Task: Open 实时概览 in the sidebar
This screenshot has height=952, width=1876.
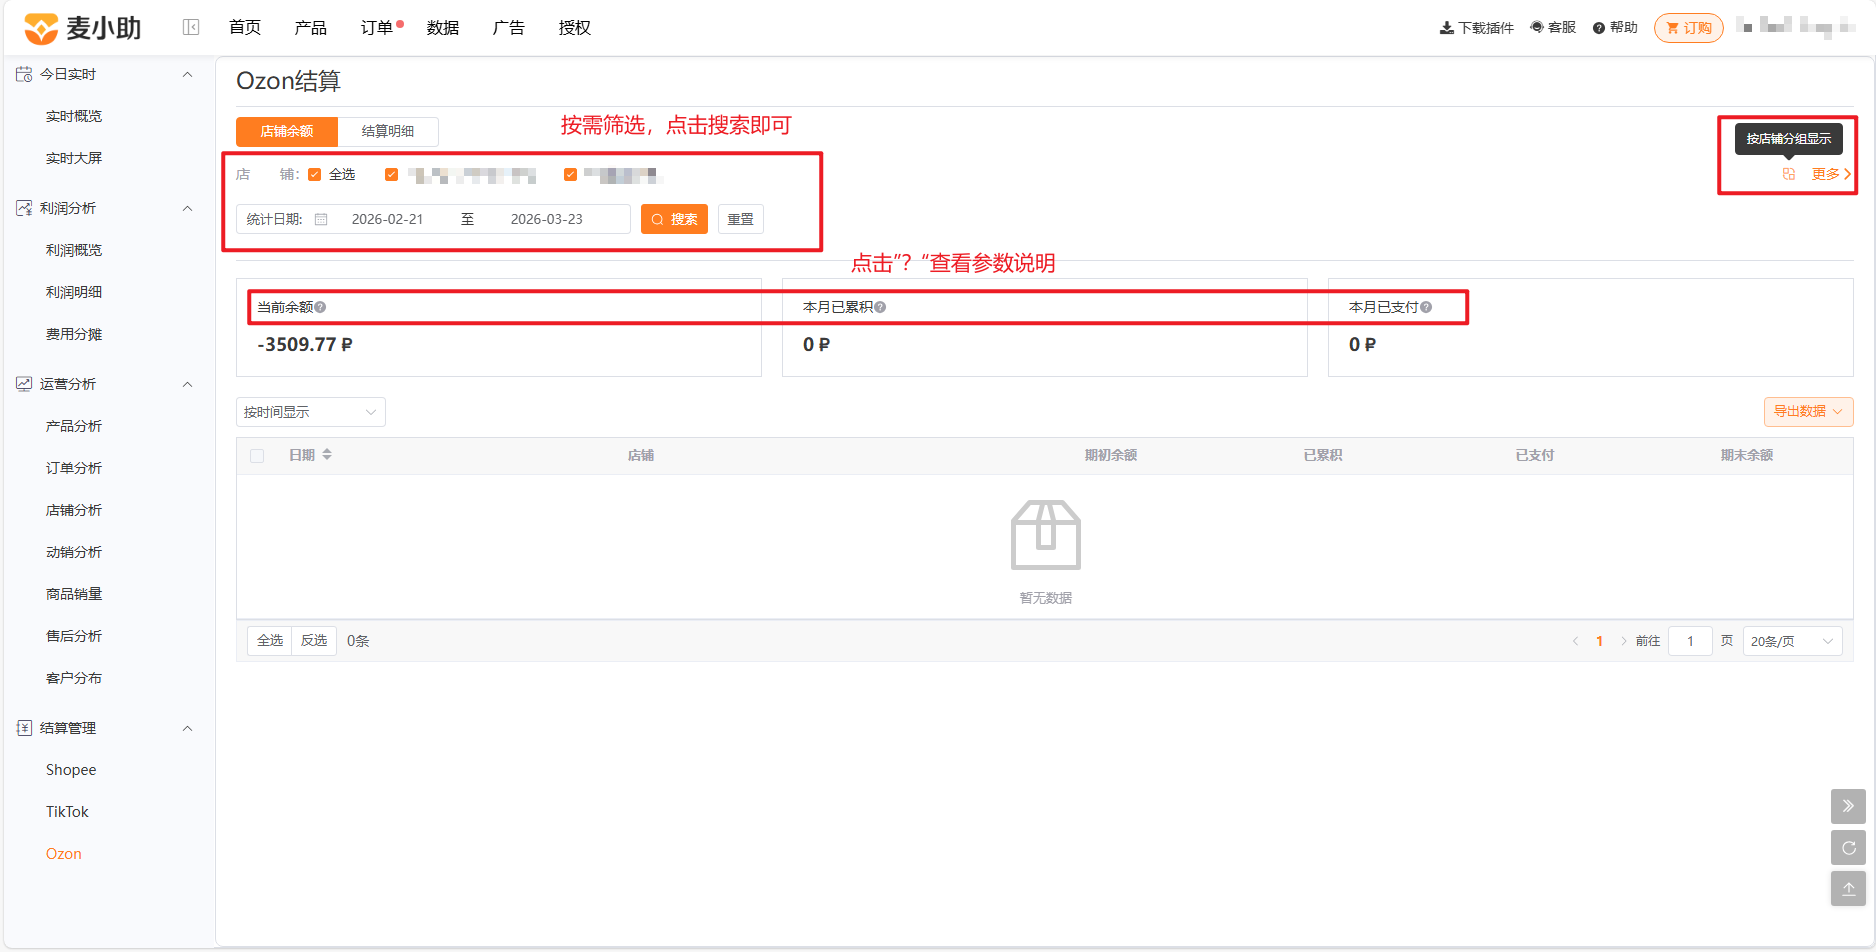Action: (x=74, y=116)
